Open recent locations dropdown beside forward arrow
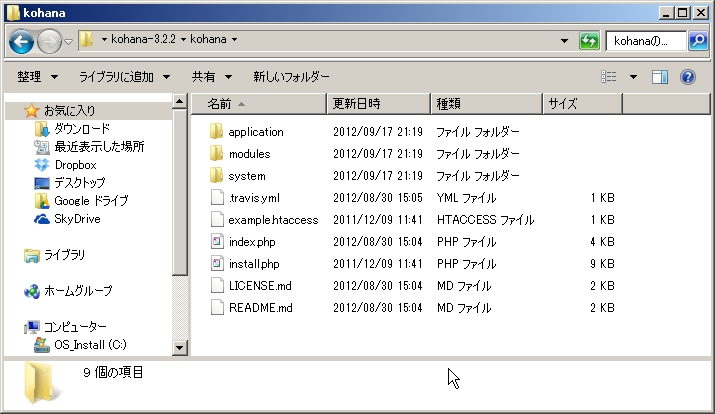The image size is (715, 414). (68, 41)
